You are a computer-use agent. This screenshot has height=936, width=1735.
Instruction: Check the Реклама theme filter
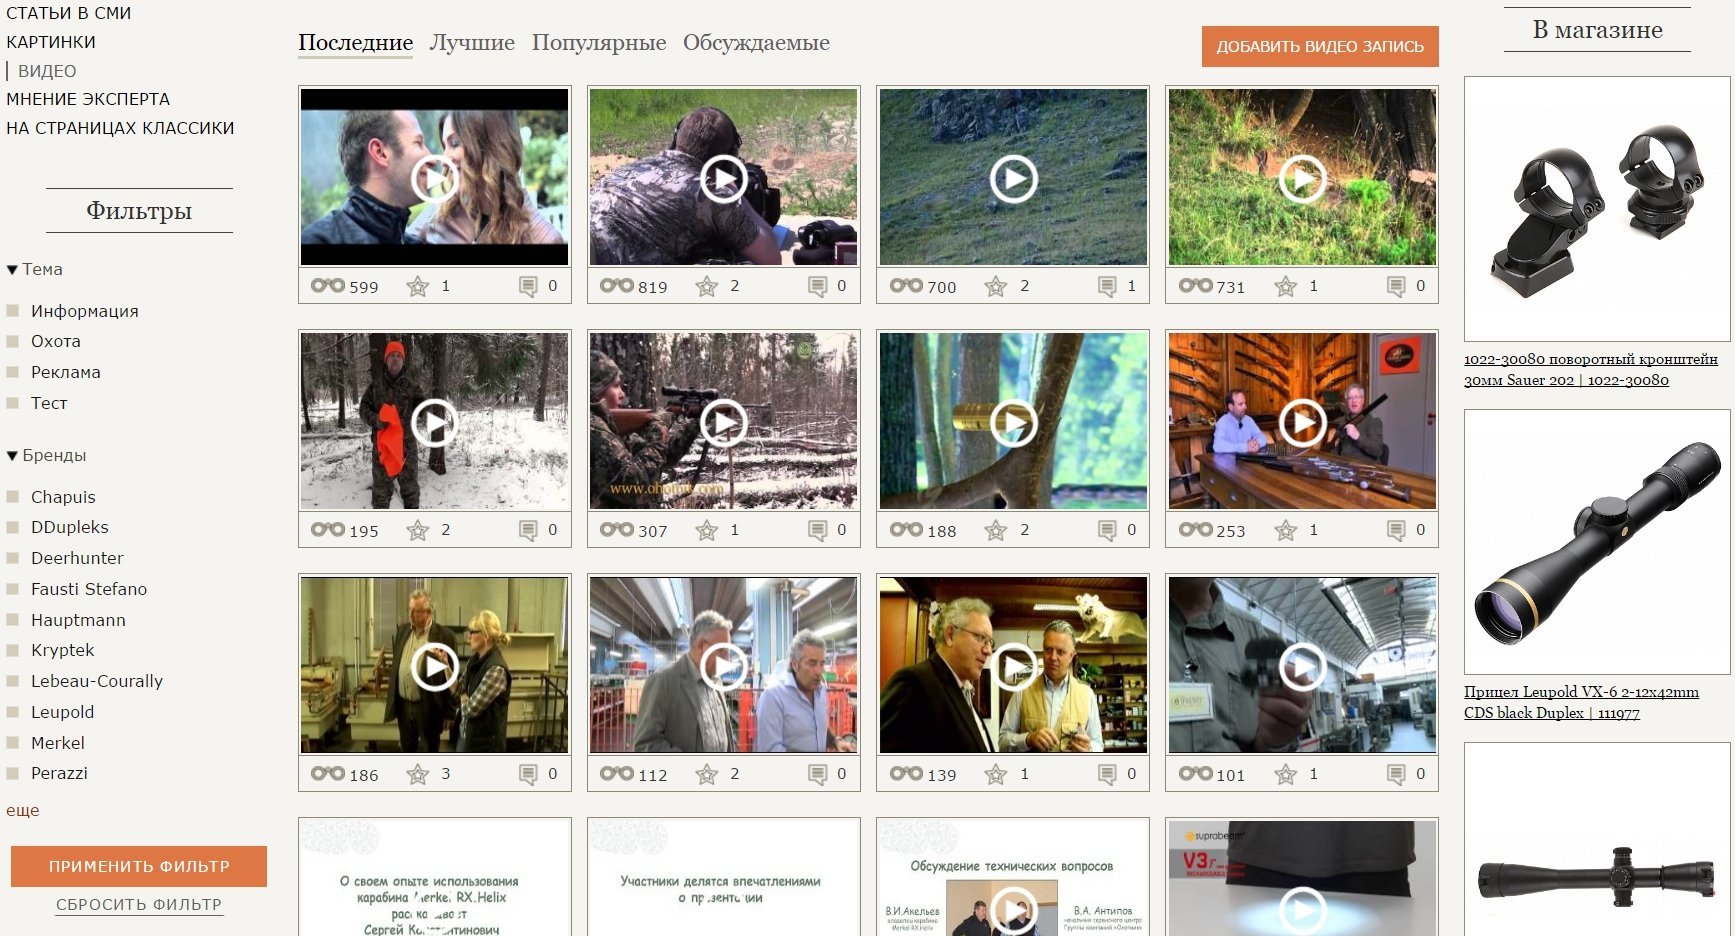coord(13,372)
